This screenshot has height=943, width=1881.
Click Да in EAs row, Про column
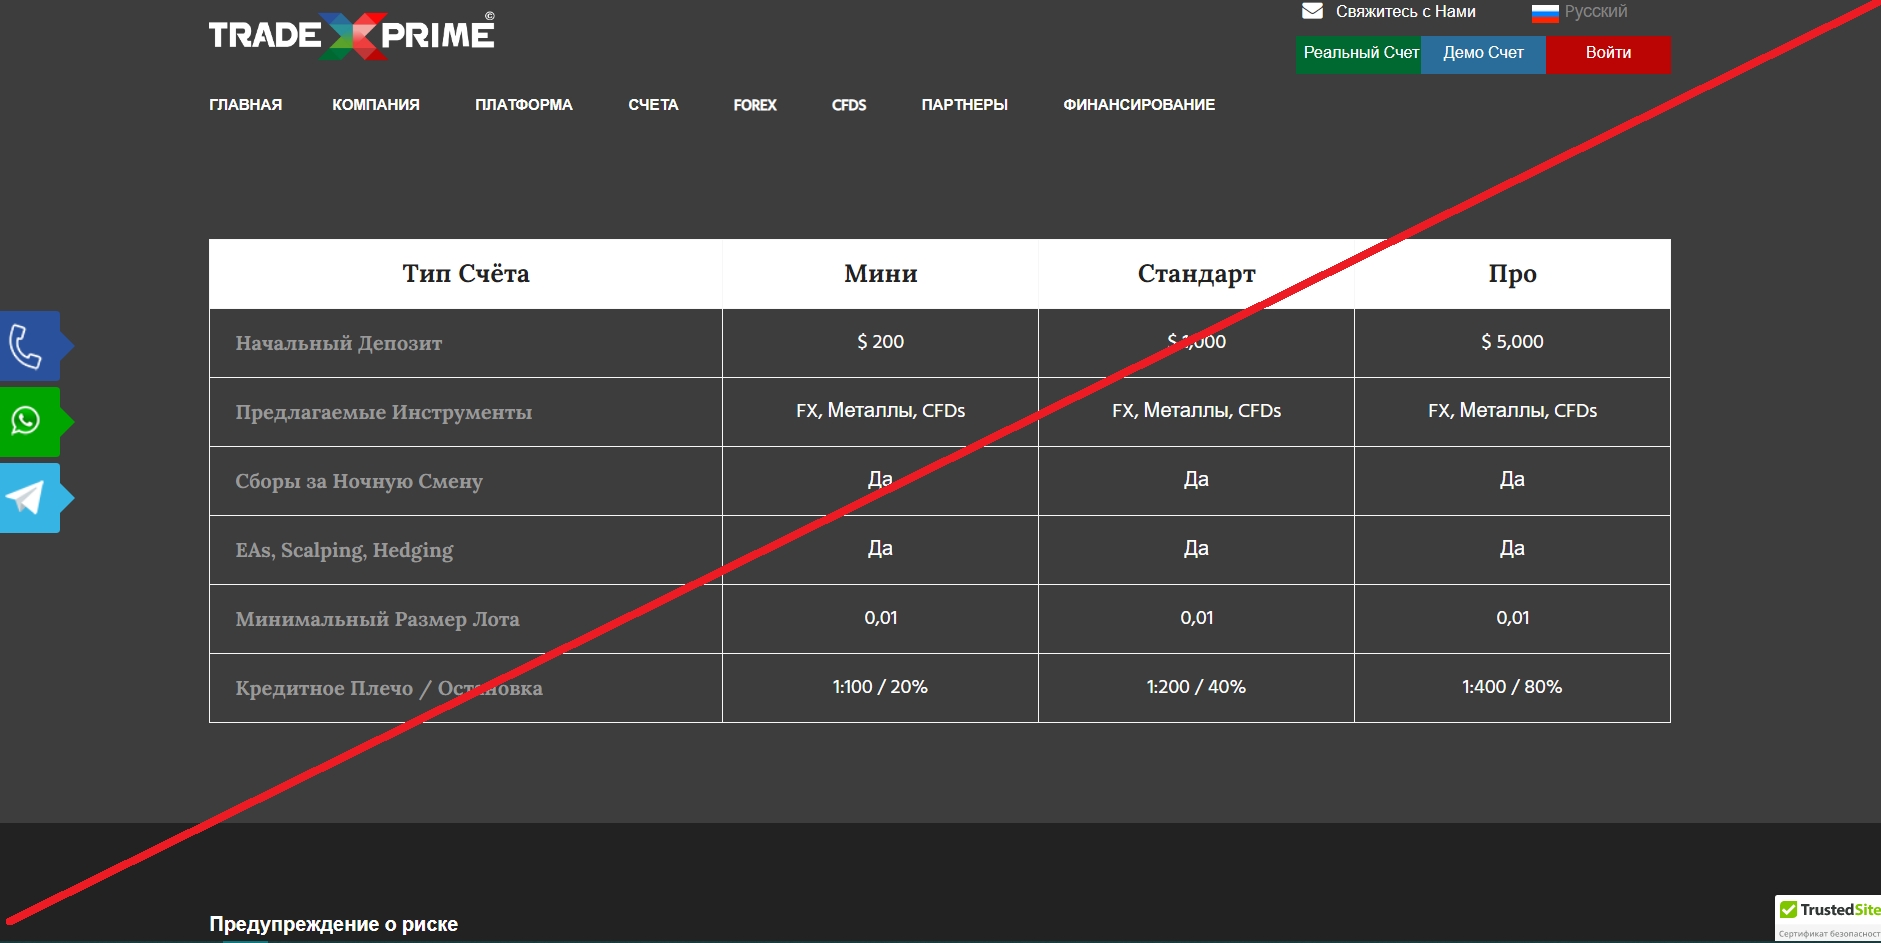1512,548
